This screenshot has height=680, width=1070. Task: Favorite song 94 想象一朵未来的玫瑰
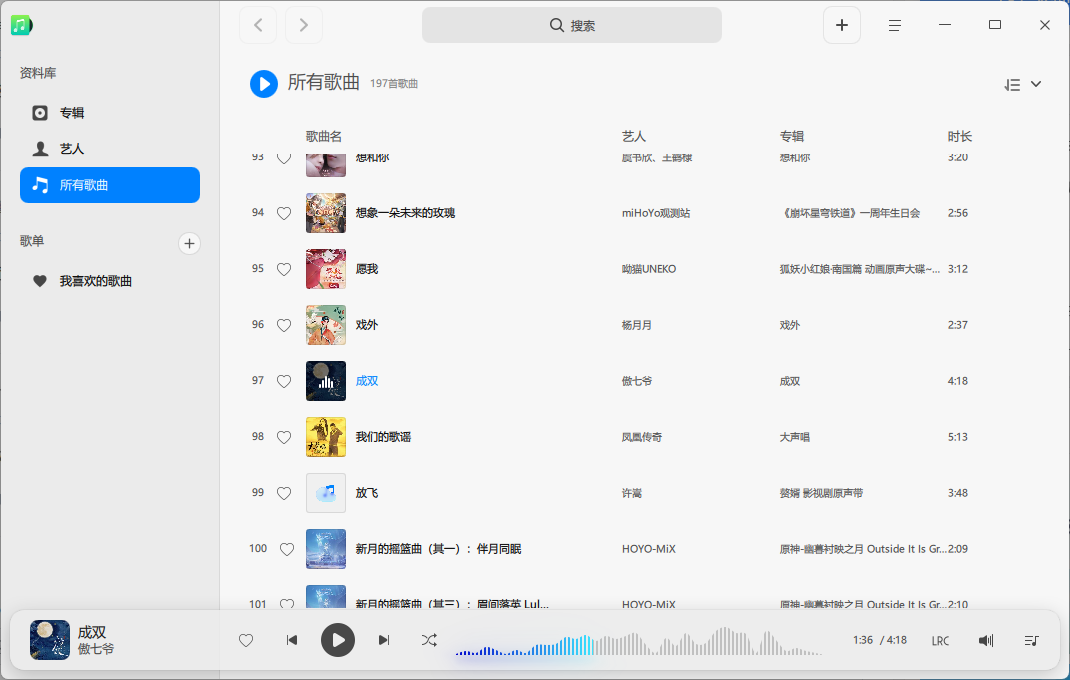point(284,213)
